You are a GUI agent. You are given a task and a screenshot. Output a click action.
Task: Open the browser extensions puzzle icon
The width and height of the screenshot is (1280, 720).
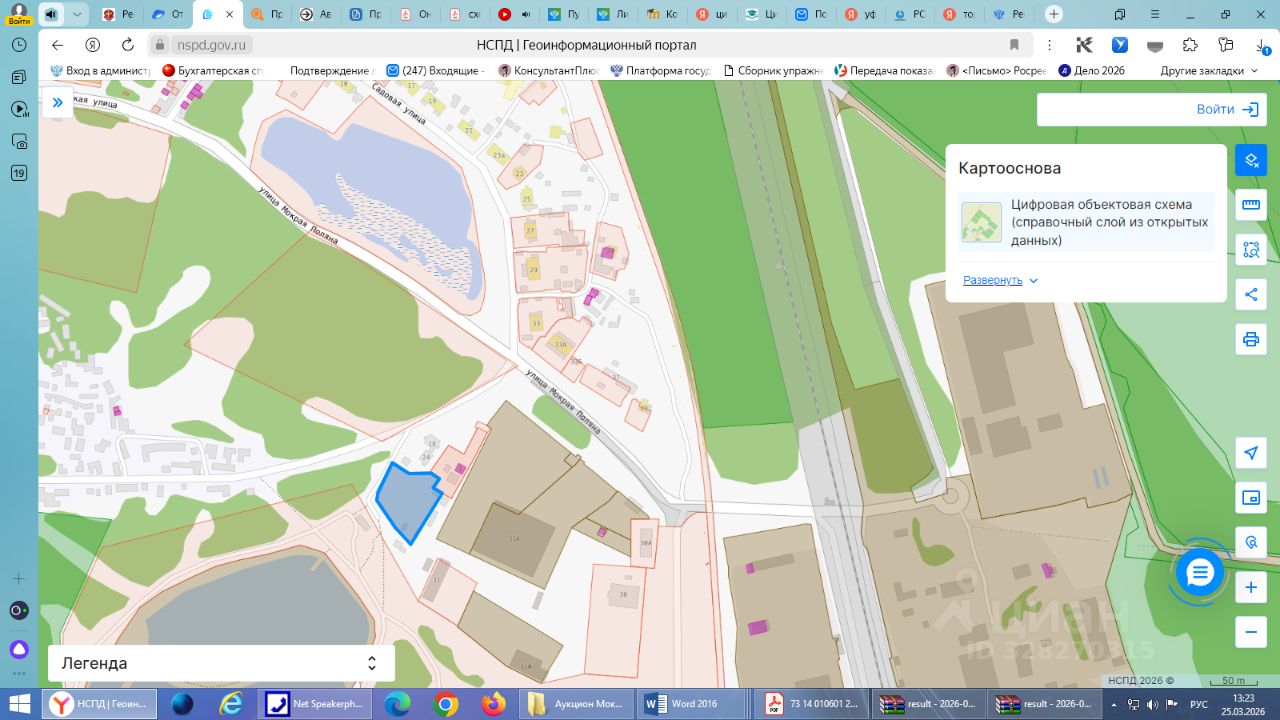[1190, 45]
